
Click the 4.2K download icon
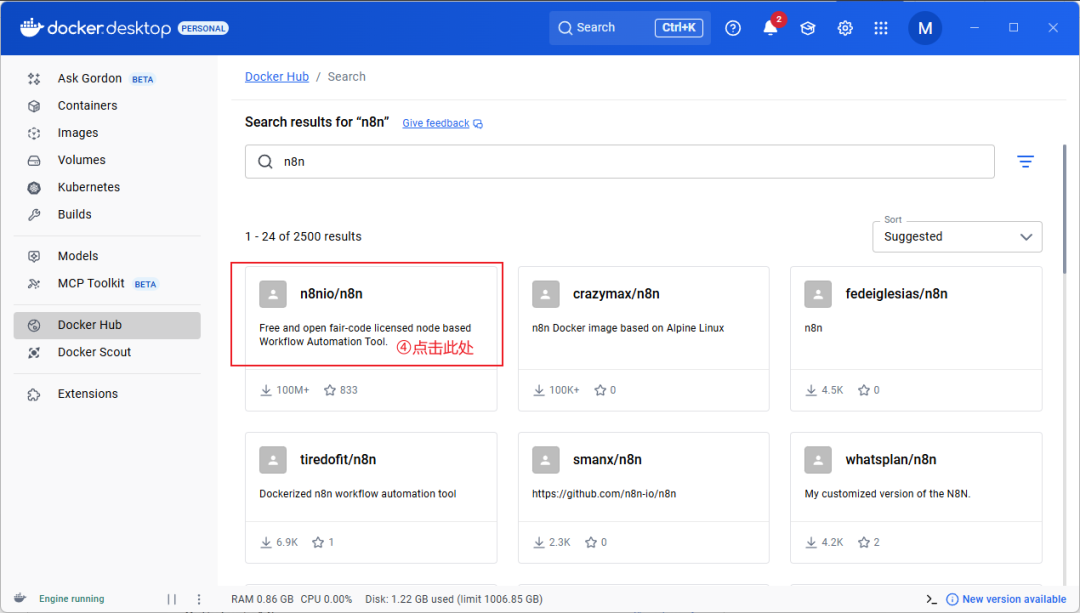[x=811, y=543]
